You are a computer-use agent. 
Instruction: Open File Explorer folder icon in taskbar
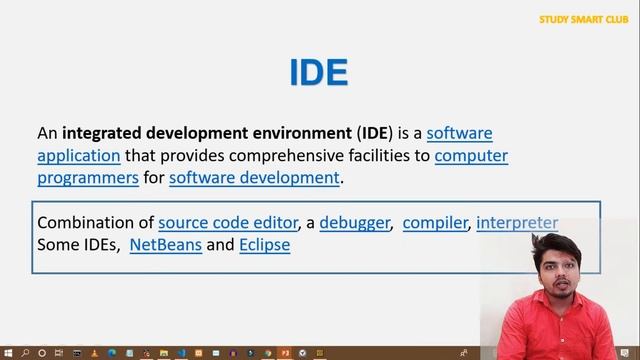164,353
